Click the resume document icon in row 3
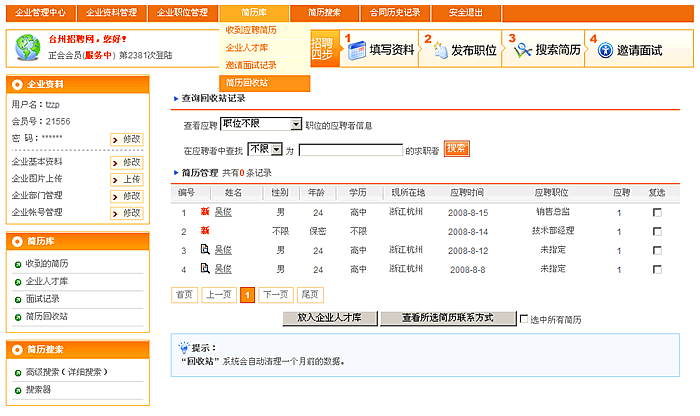Viewport: 700px width, 416px height. pos(205,249)
